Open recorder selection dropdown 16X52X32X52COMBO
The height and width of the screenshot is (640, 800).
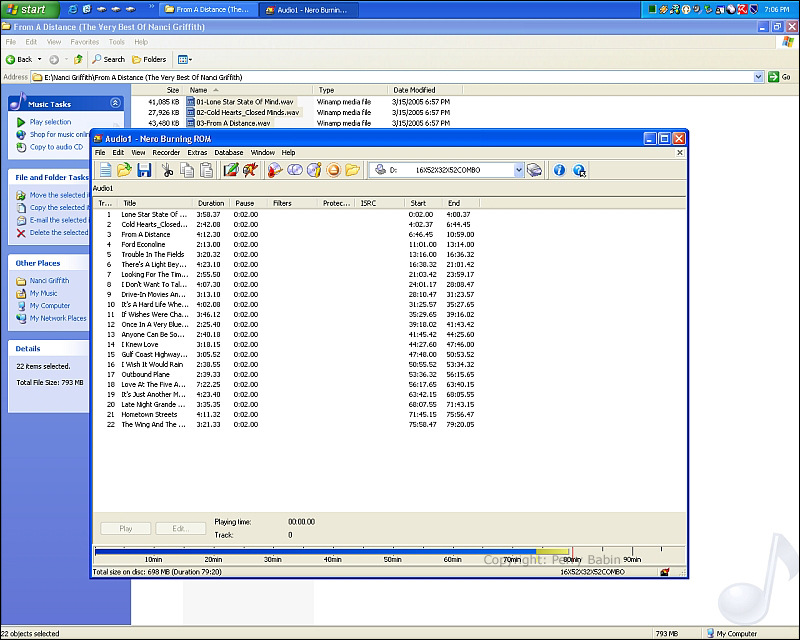[518, 170]
